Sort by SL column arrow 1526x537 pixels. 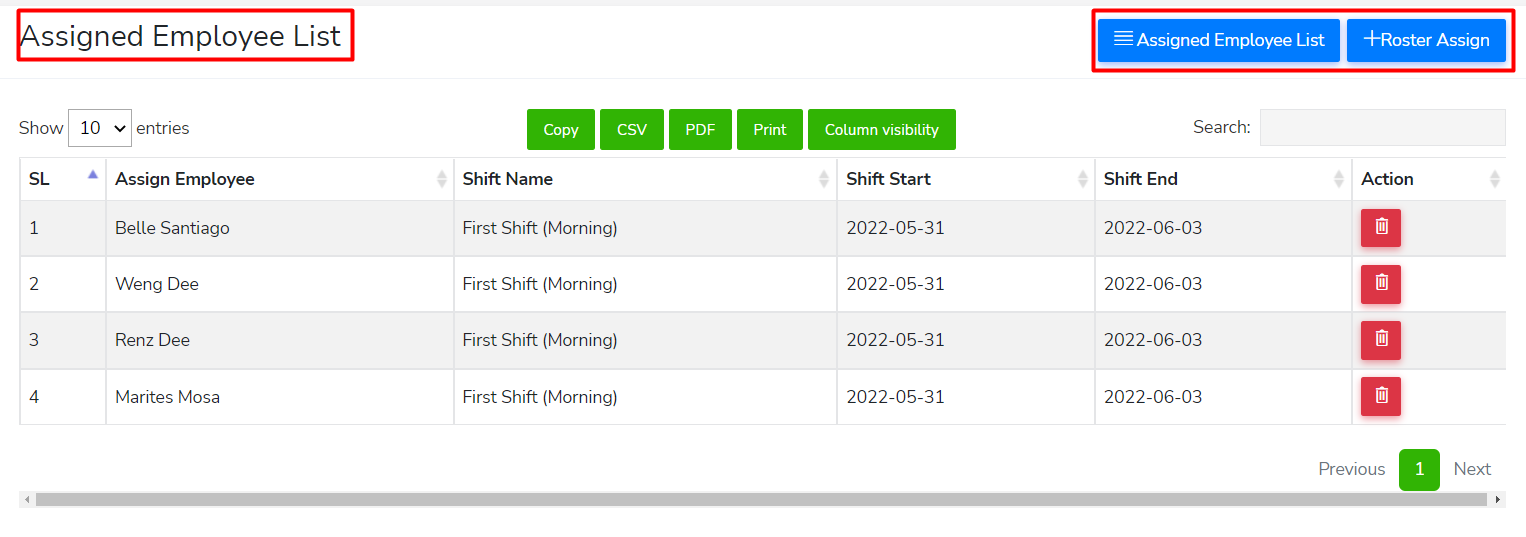pos(92,175)
